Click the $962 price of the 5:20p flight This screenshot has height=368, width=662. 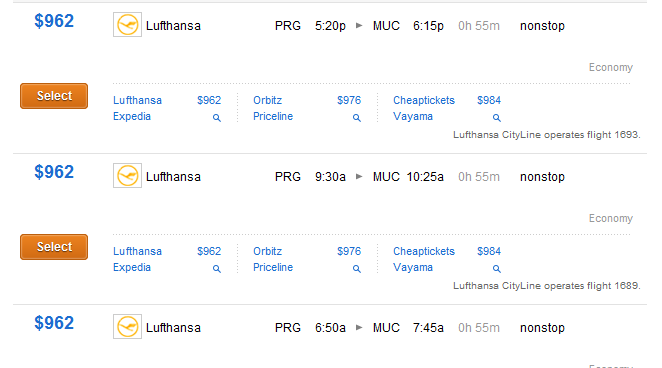(x=54, y=21)
